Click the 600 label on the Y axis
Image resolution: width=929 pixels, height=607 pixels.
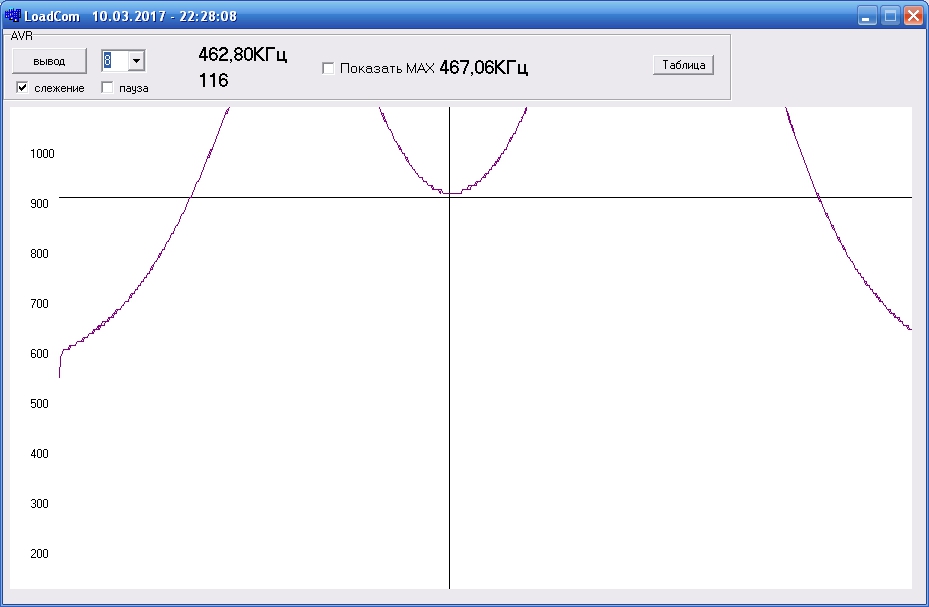tap(40, 354)
